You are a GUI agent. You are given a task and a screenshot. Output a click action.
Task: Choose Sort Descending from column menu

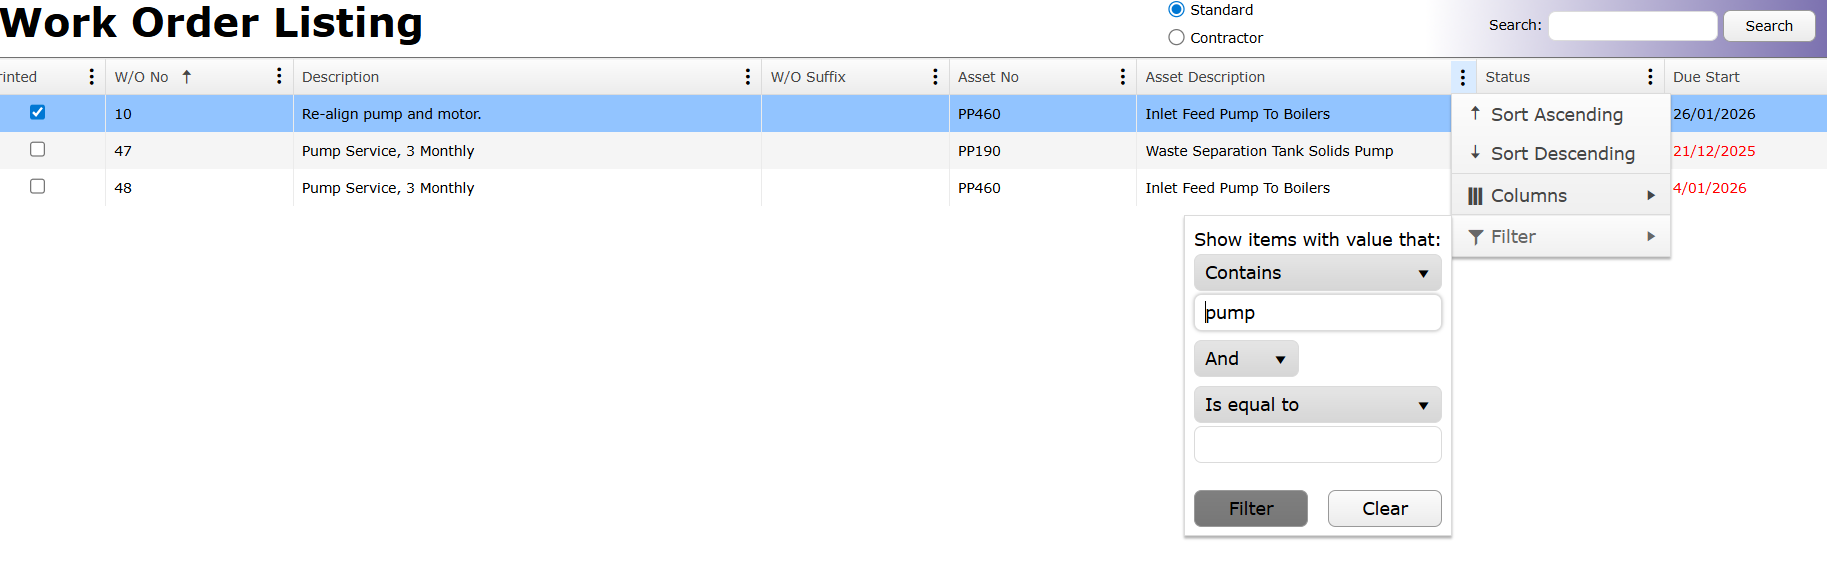[1562, 154]
